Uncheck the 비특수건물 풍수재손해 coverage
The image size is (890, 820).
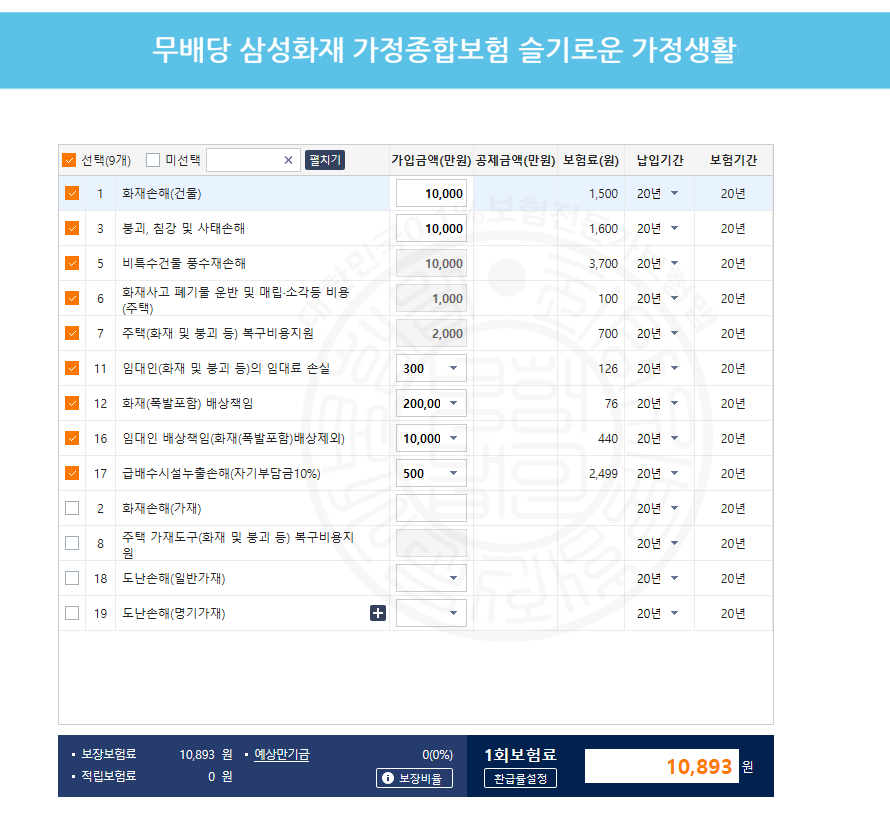point(71,263)
